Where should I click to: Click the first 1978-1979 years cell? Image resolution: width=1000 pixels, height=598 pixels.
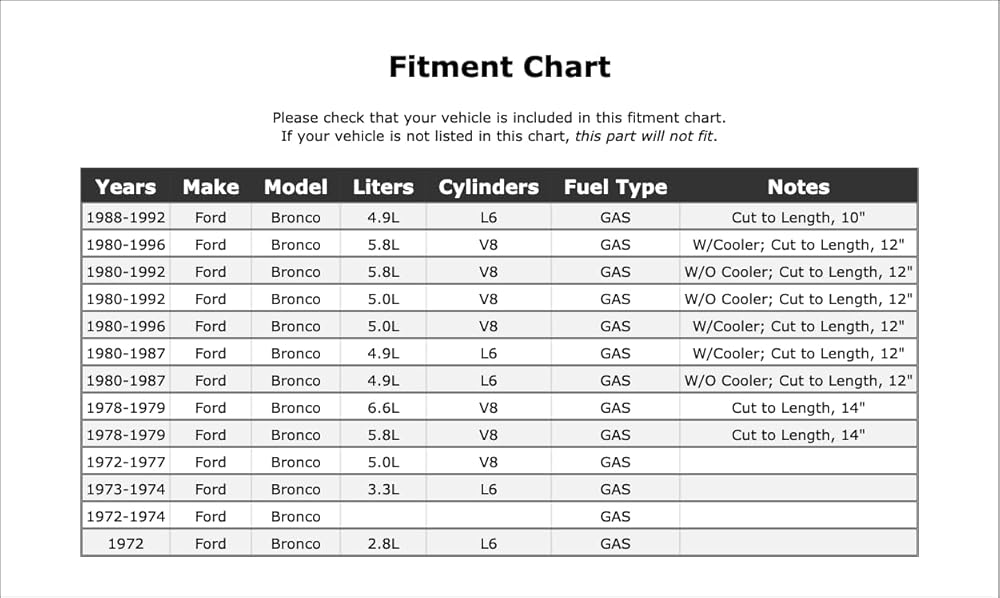(126, 407)
